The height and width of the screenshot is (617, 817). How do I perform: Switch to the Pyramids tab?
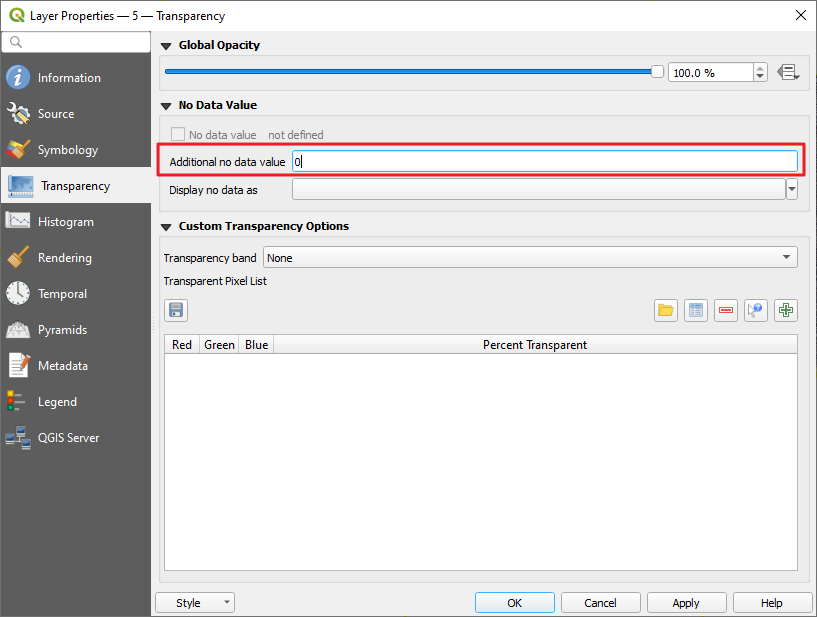(x=62, y=330)
